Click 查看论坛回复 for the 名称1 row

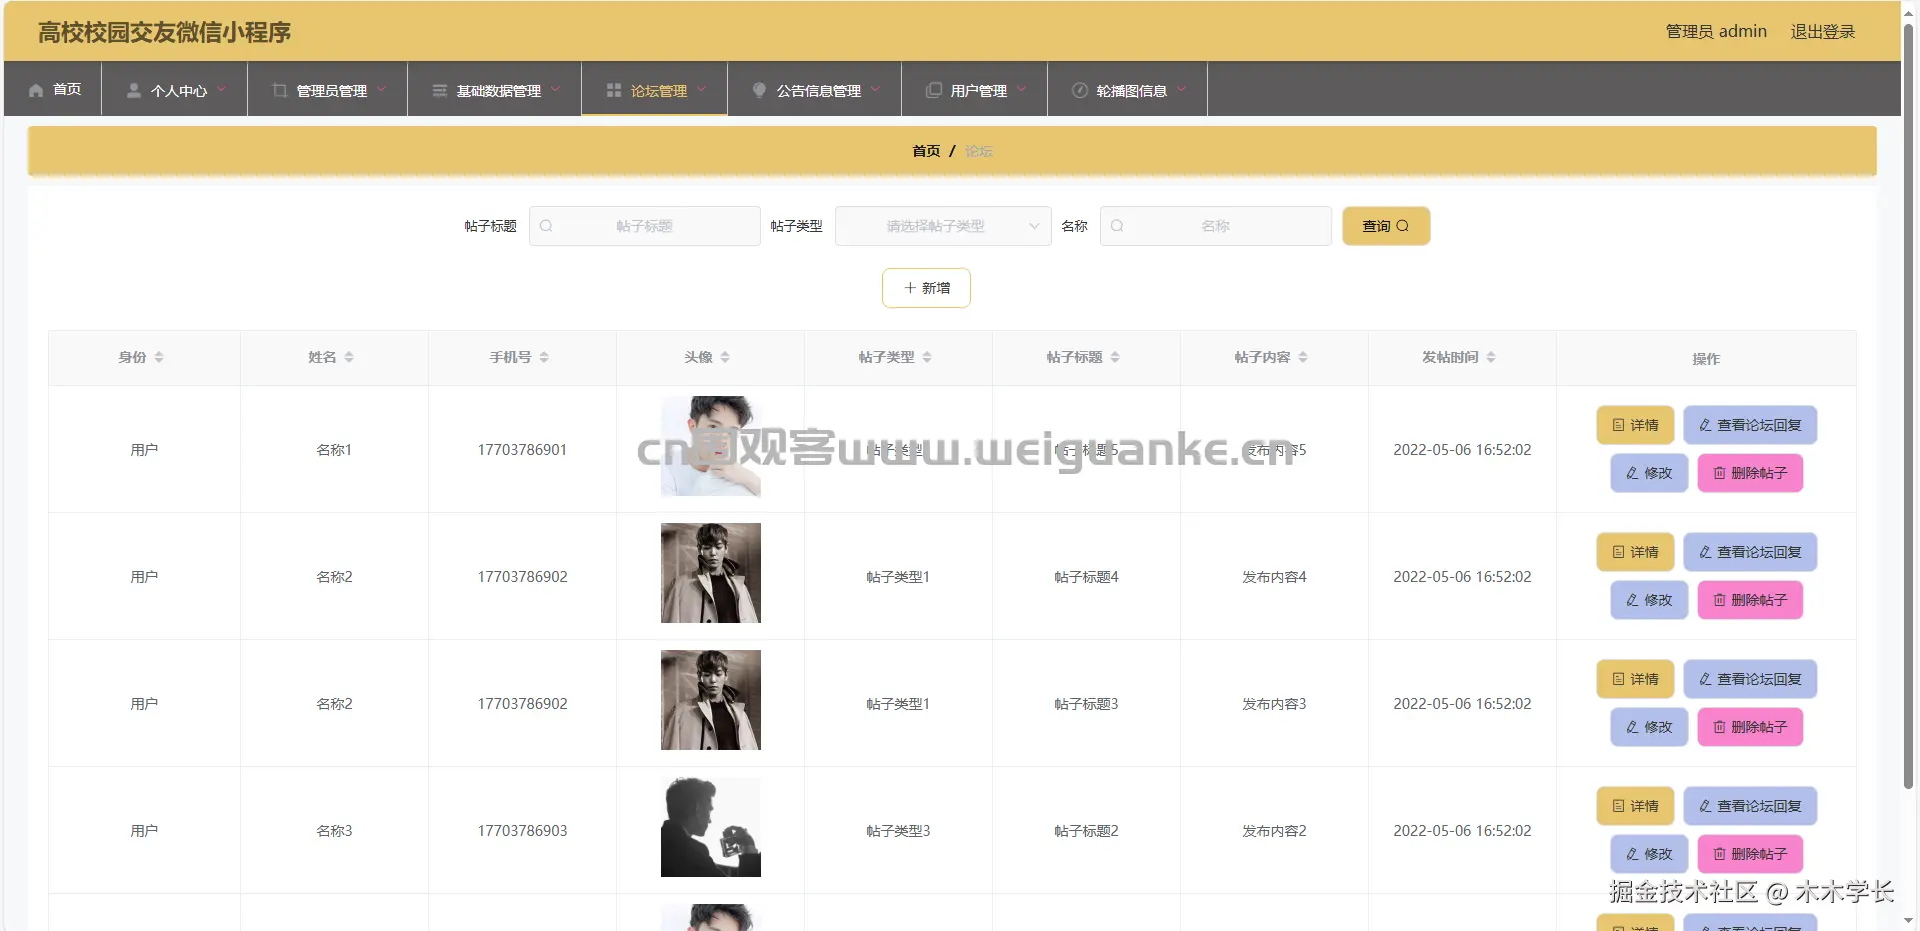[1750, 425]
